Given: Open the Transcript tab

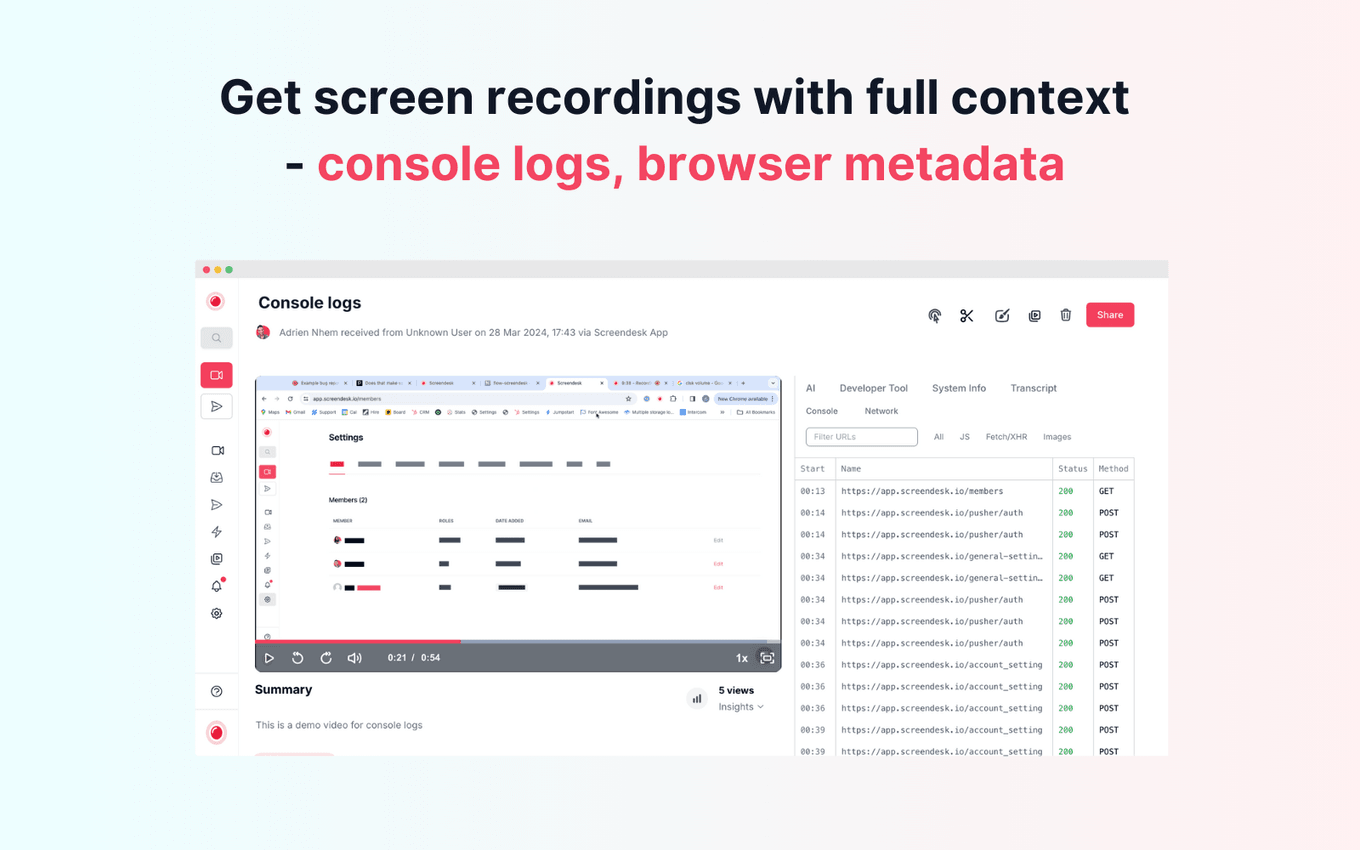Looking at the screenshot, I should point(1033,388).
